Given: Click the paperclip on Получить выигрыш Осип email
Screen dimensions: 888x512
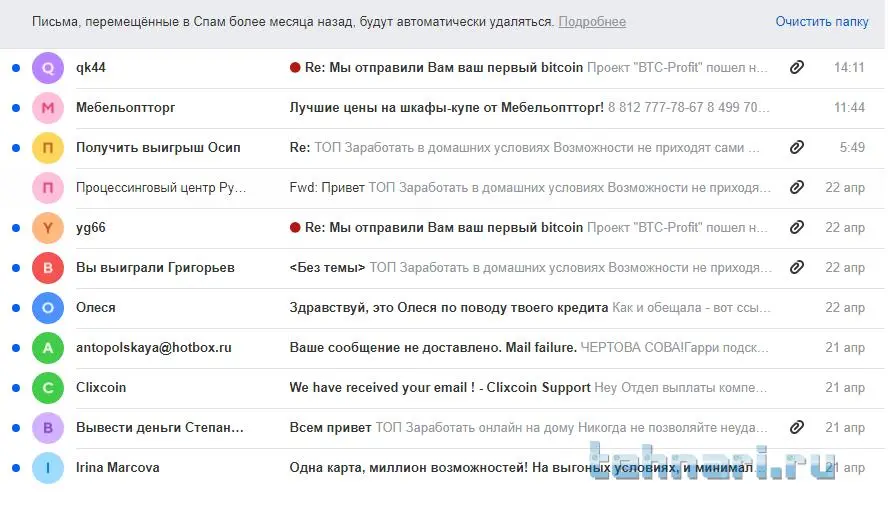Looking at the screenshot, I should [797, 148].
